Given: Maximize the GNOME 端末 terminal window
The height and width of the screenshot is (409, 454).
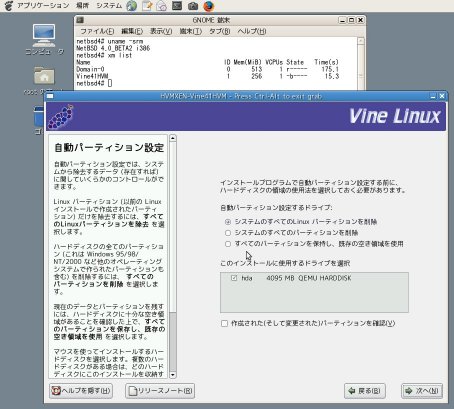Looking at the screenshot, I should coord(351,20).
